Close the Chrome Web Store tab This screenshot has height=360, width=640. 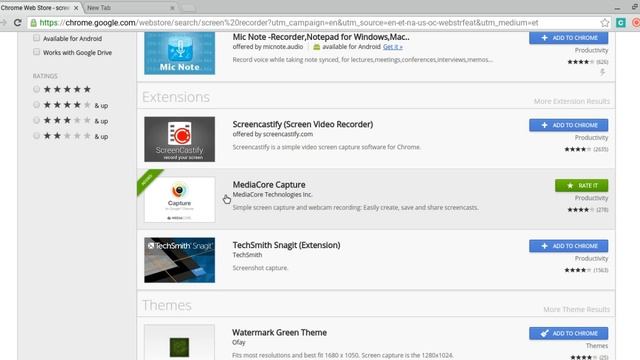(76, 8)
